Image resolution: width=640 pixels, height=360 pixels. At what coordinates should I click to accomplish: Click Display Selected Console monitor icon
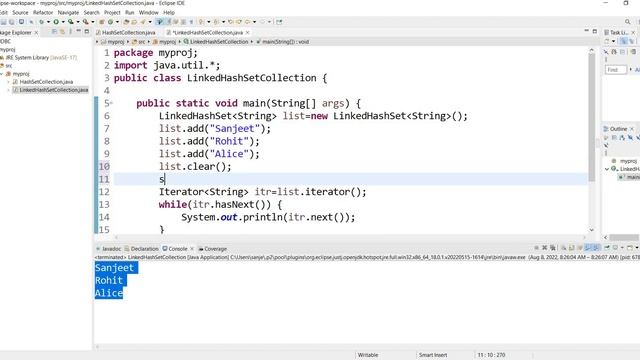616,248
